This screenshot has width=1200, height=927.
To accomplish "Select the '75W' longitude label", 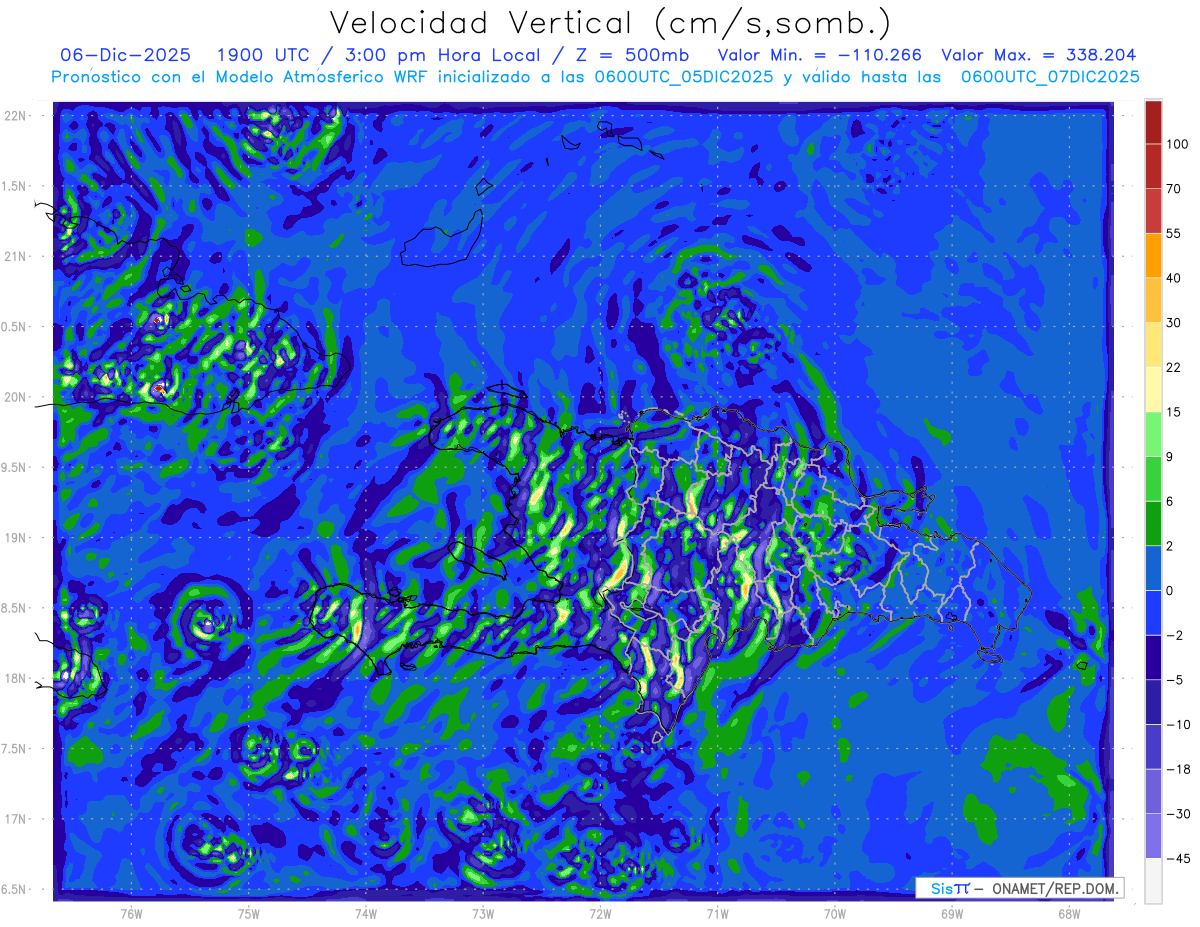I will click(249, 913).
